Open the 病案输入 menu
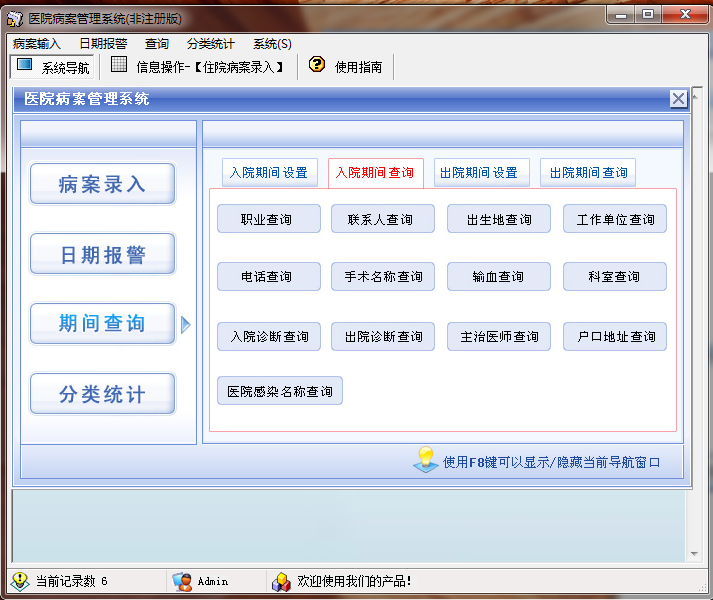 click(36, 44)
